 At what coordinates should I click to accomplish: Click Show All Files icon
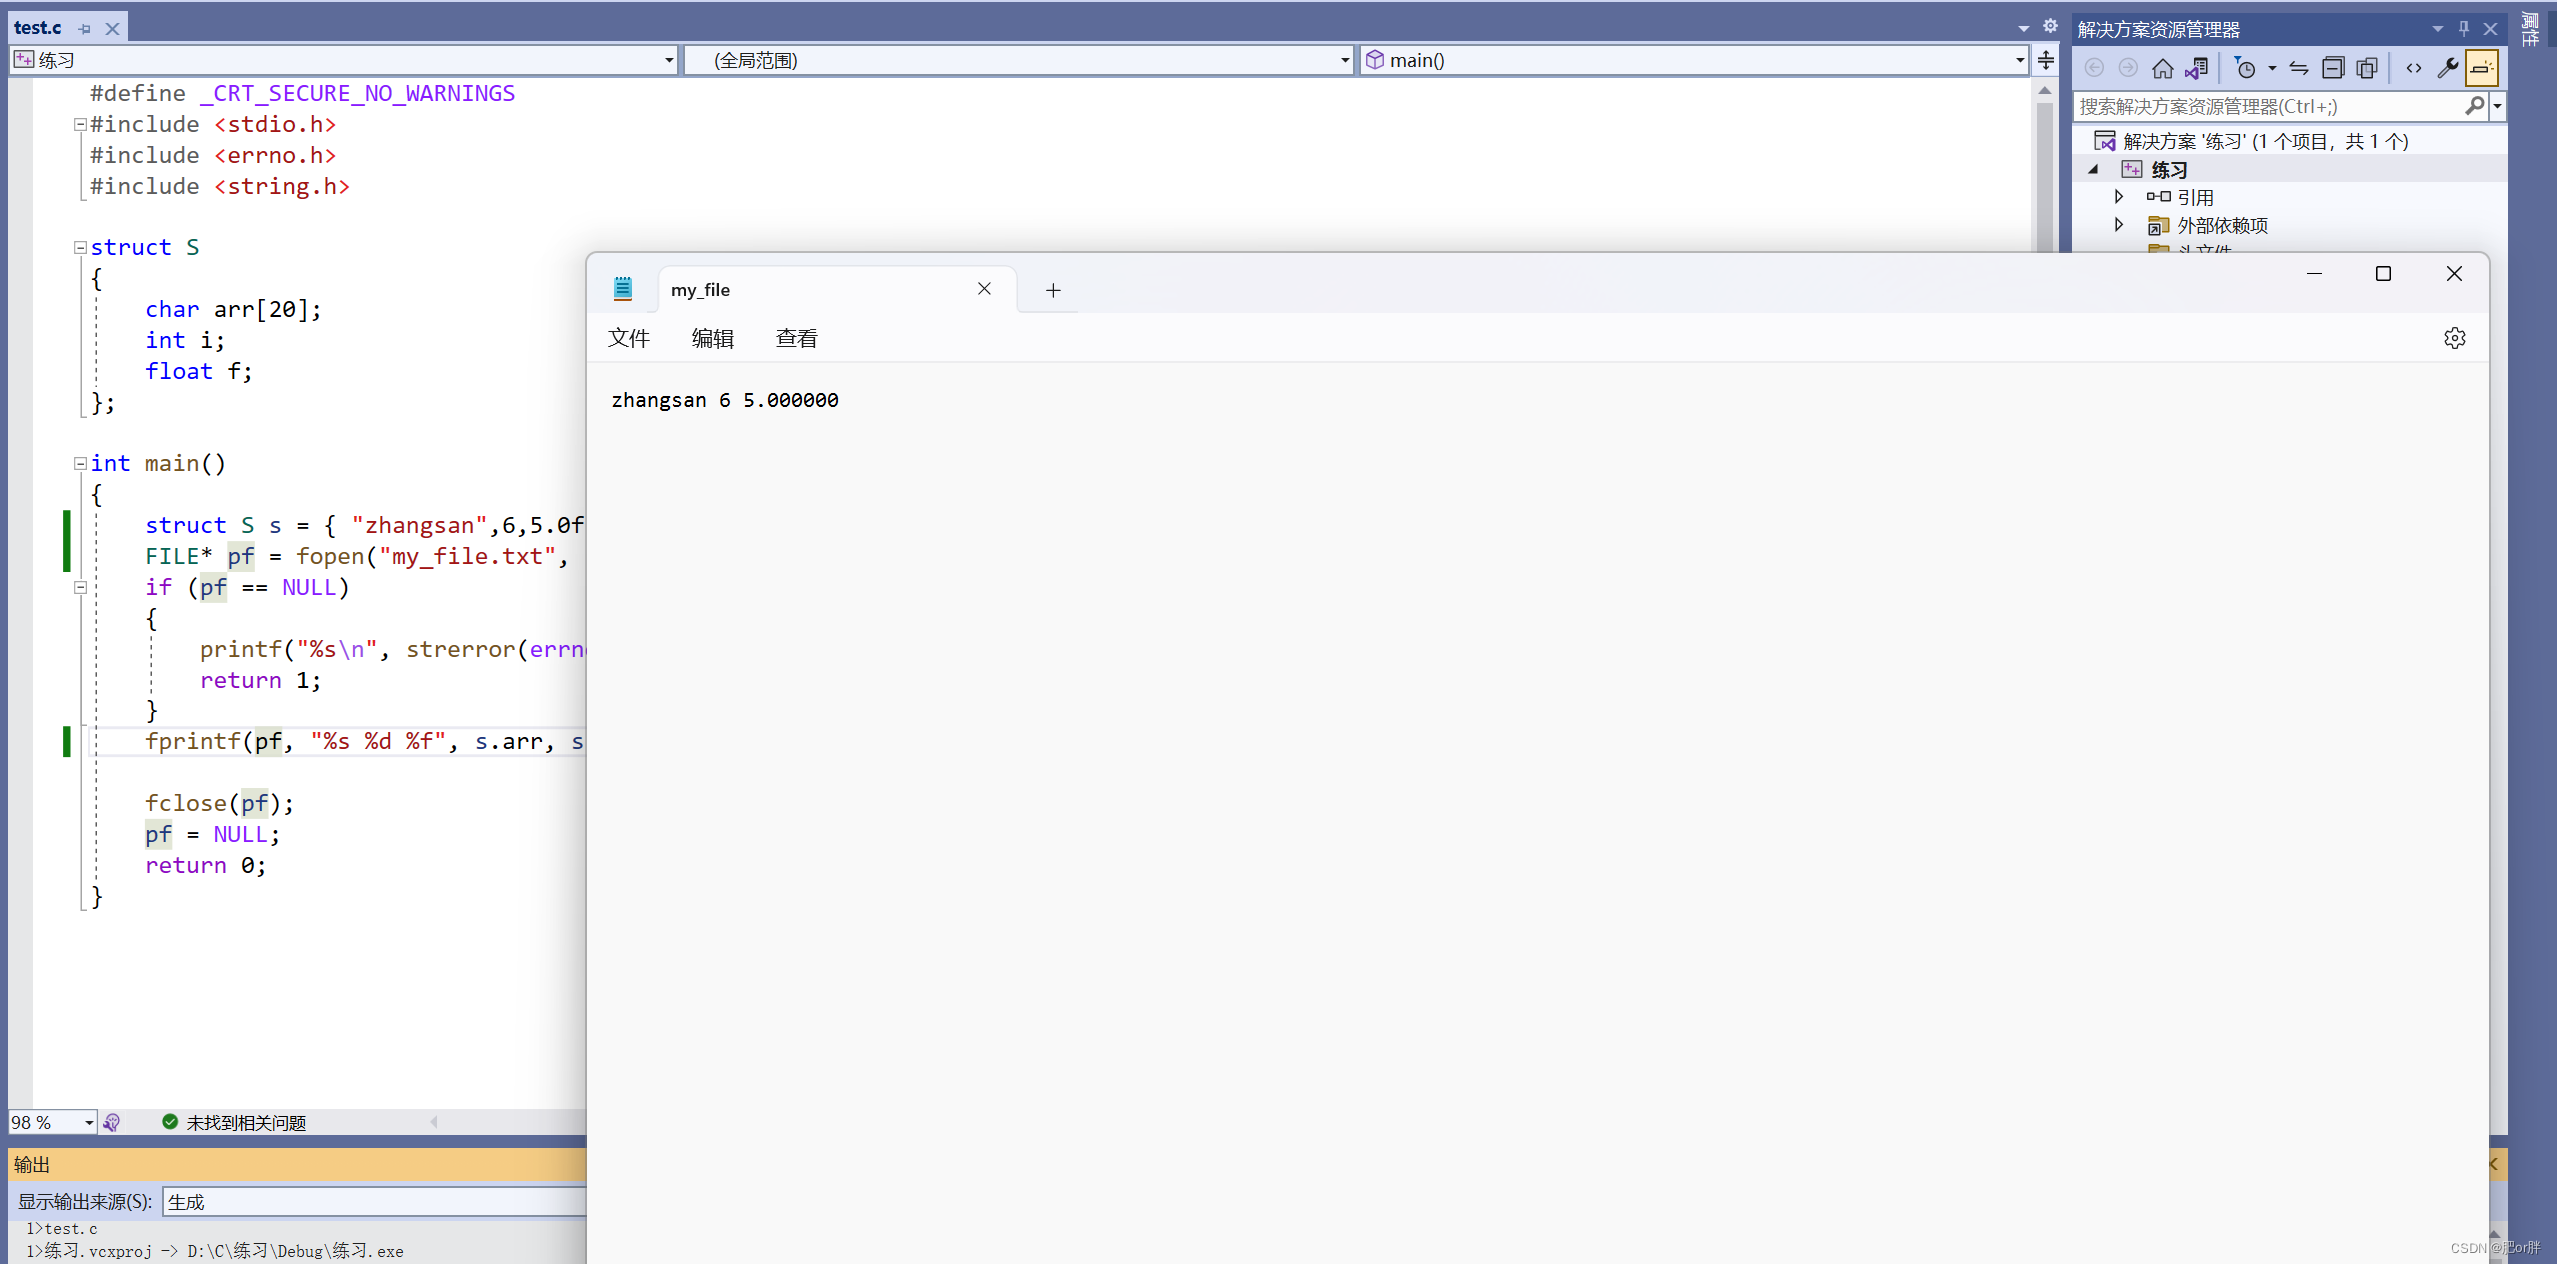[x=2366, y=68]
